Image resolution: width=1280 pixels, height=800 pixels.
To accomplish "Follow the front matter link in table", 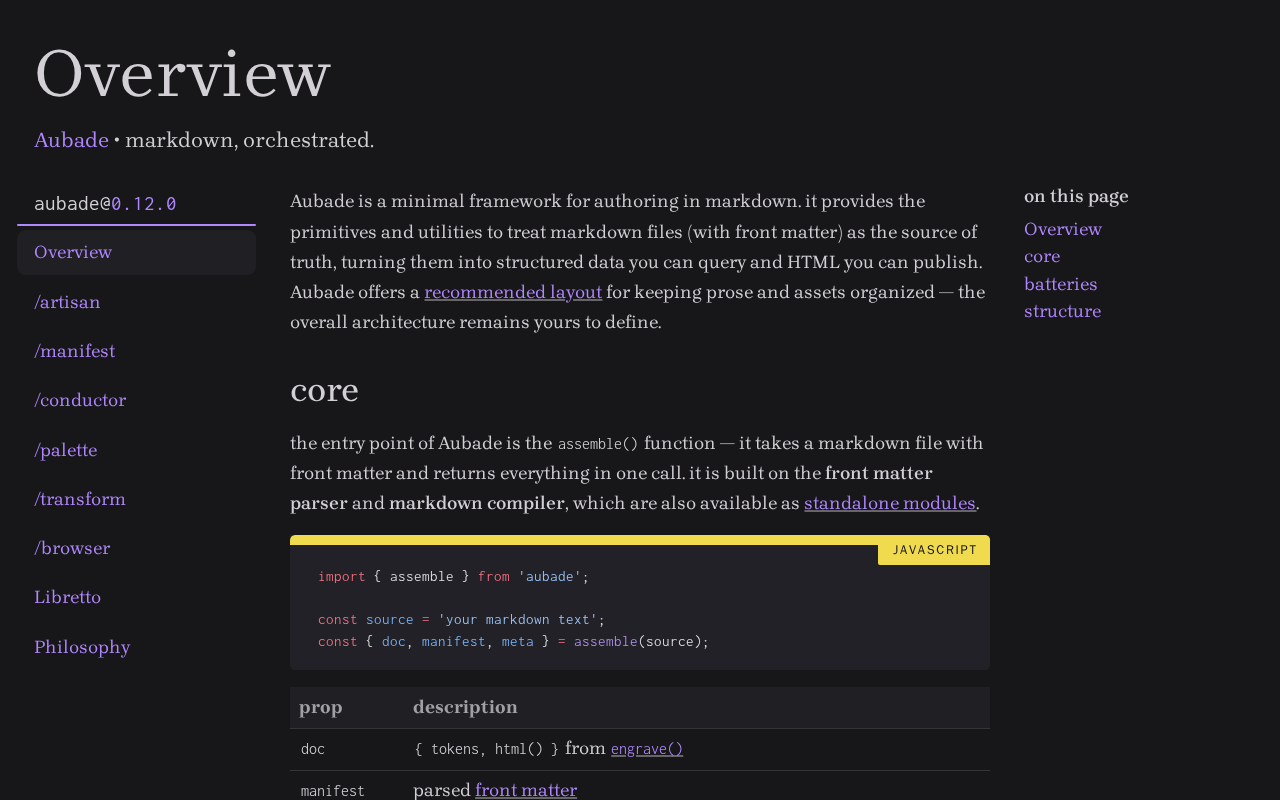I will (526, 790).
